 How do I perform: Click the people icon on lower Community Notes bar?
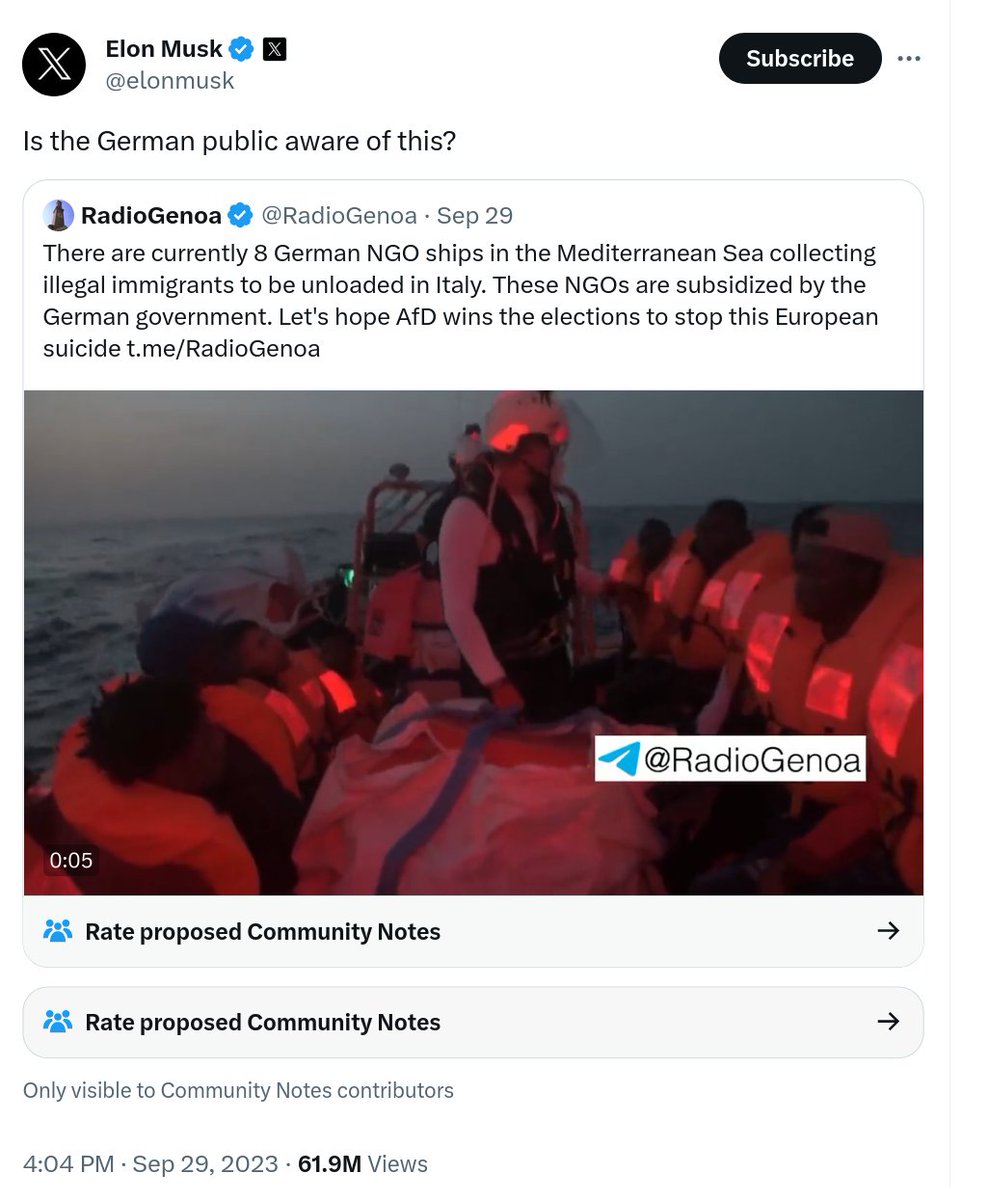pos(58,1022)
